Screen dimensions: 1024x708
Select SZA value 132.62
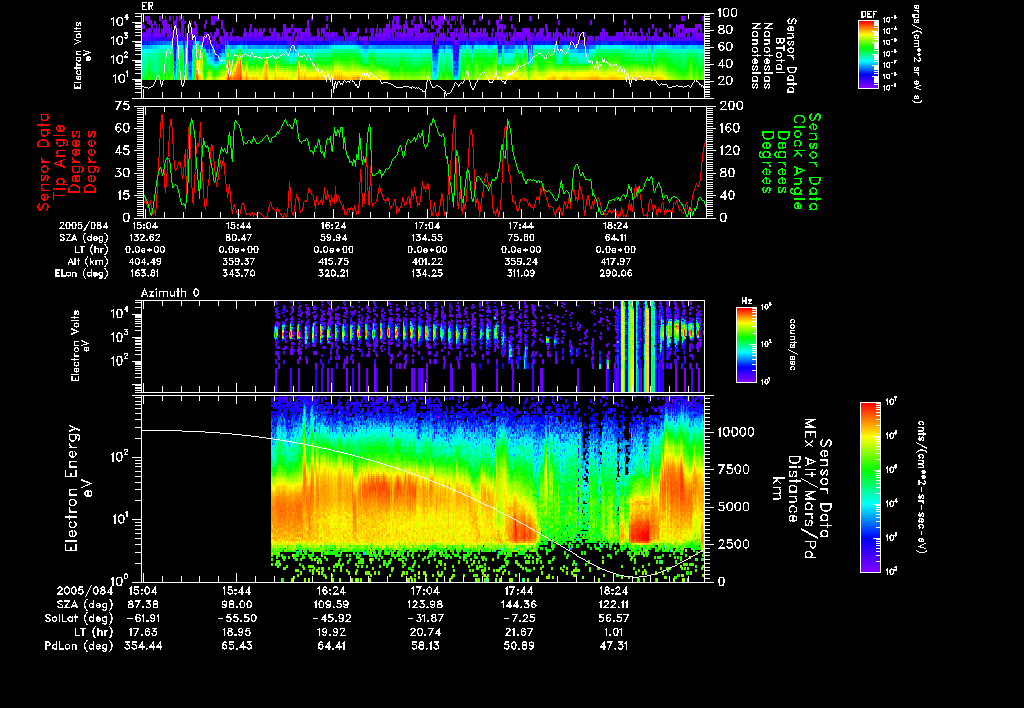[x=144, y=238]
